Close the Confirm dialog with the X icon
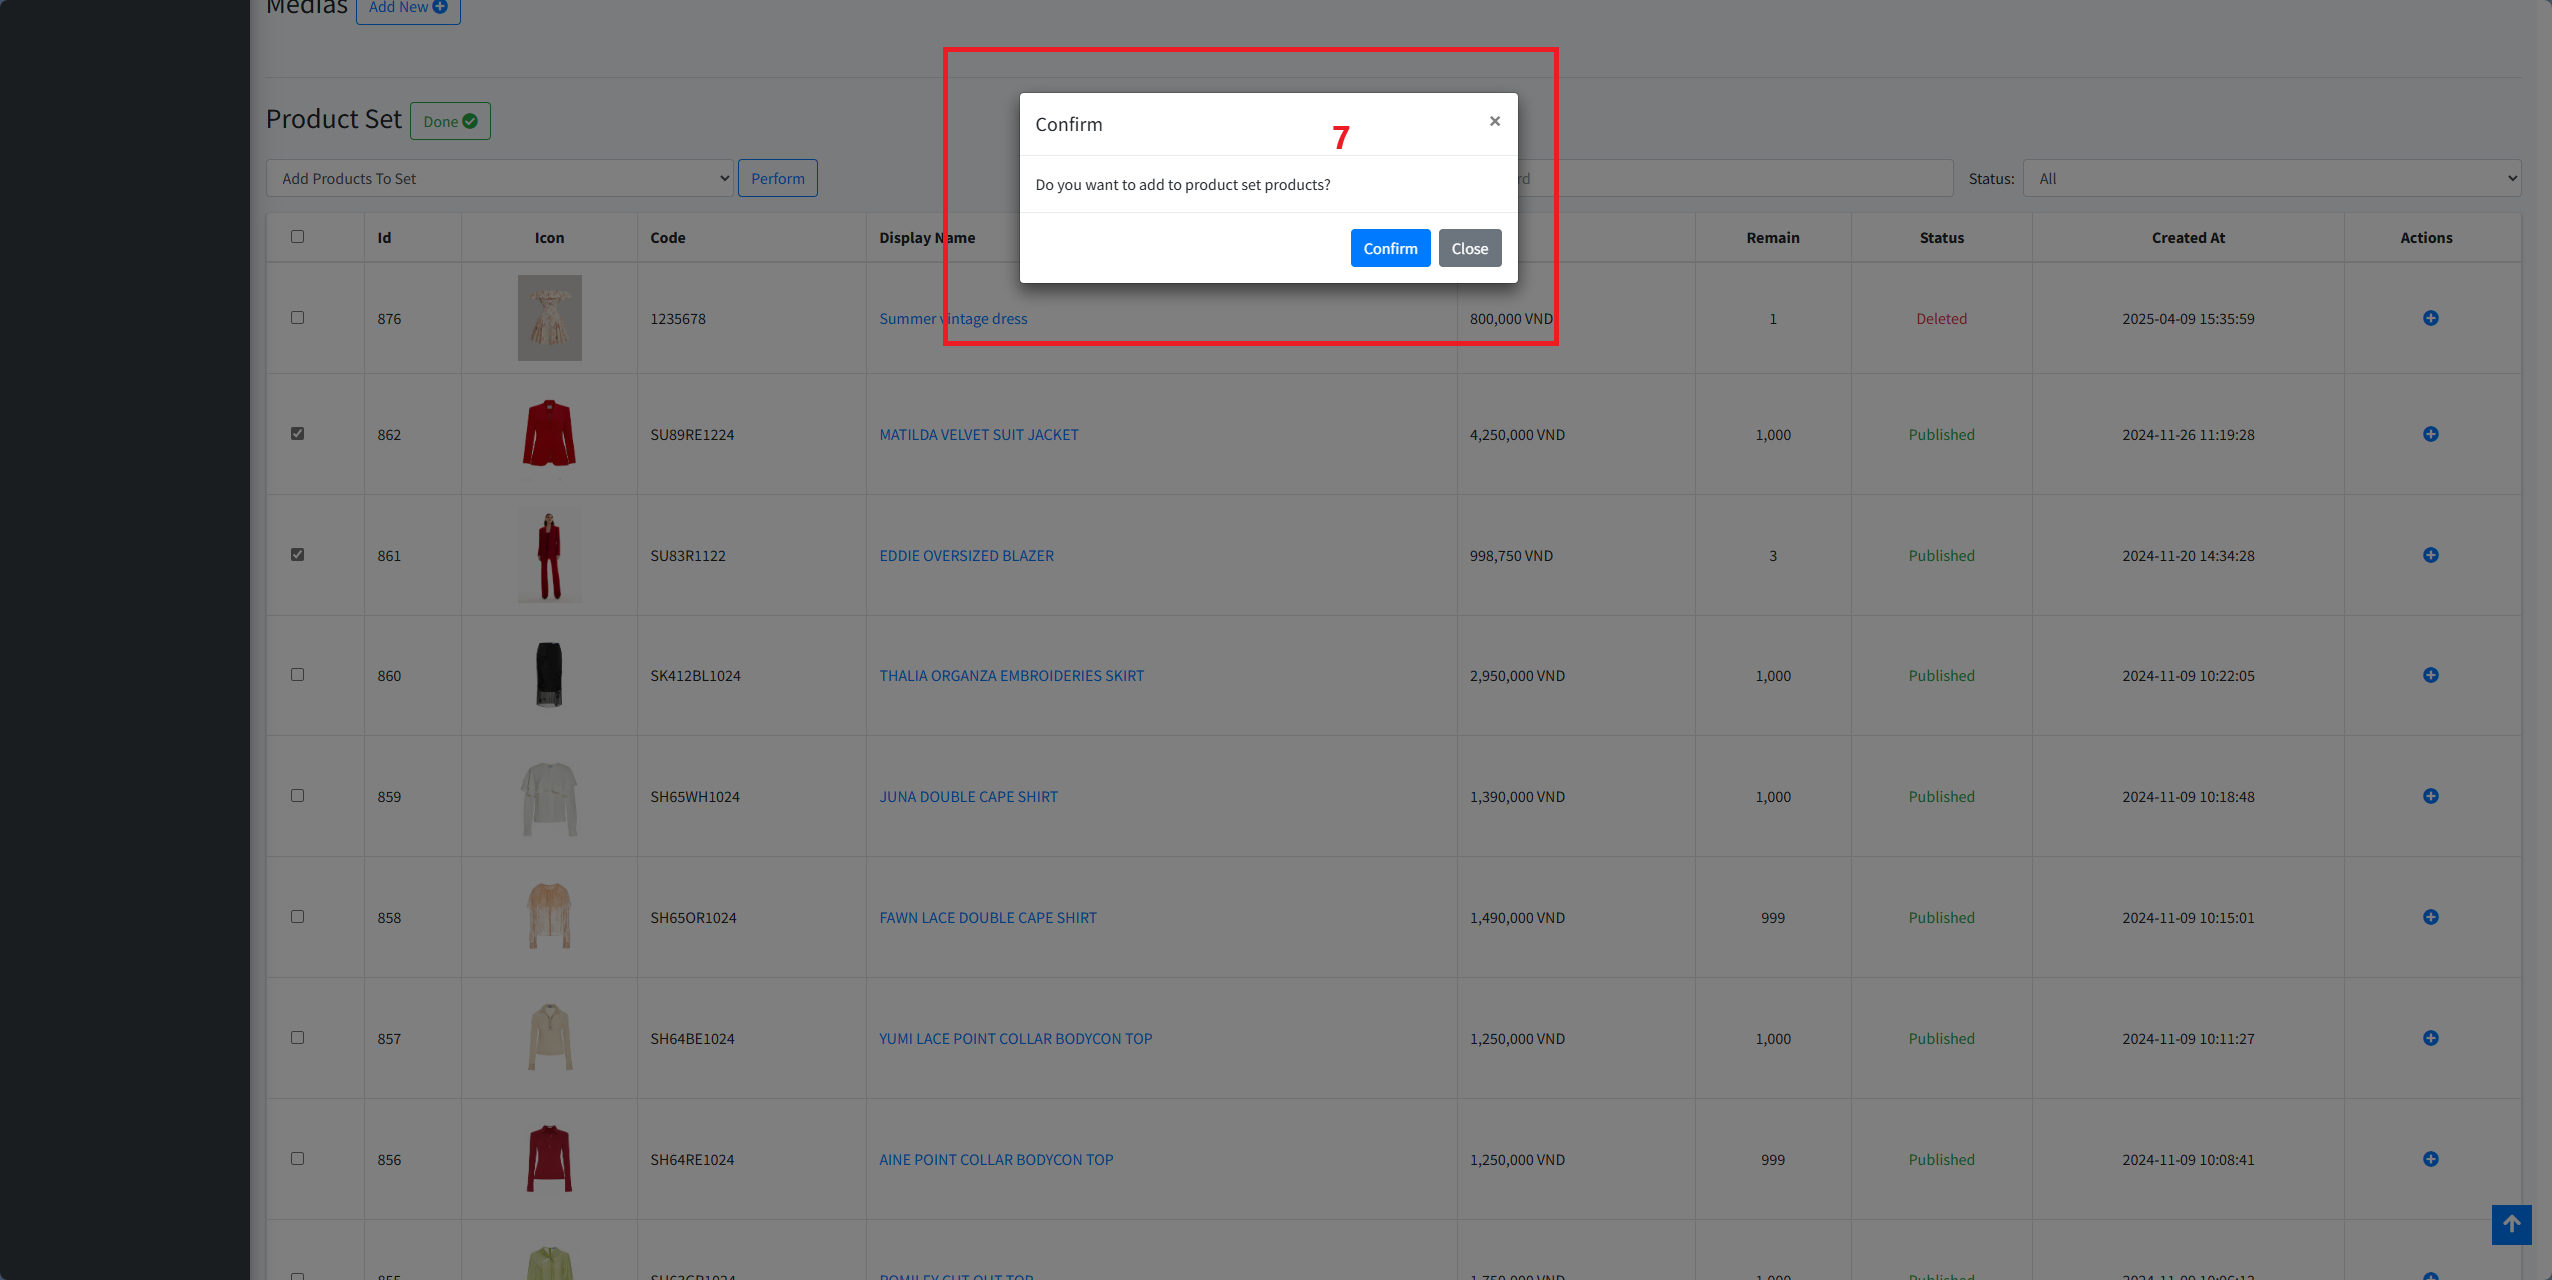This screenshot has height=1280, width=2552. coord(1494,121)
